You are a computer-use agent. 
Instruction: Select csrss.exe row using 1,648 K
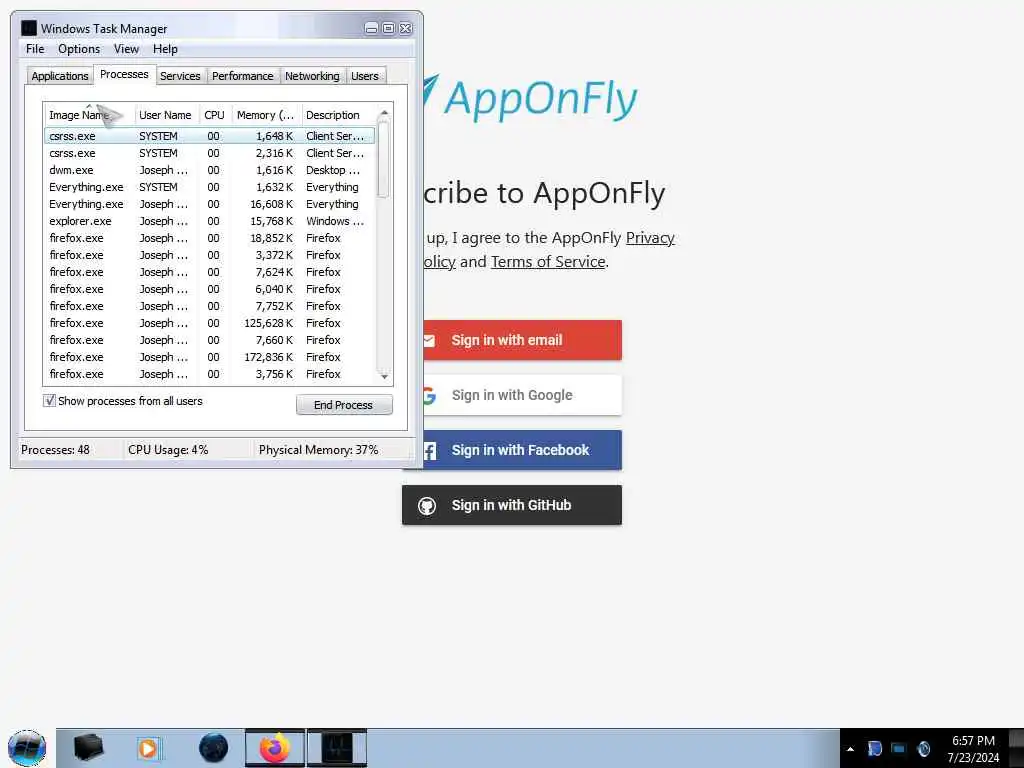[x=210, y=136]
